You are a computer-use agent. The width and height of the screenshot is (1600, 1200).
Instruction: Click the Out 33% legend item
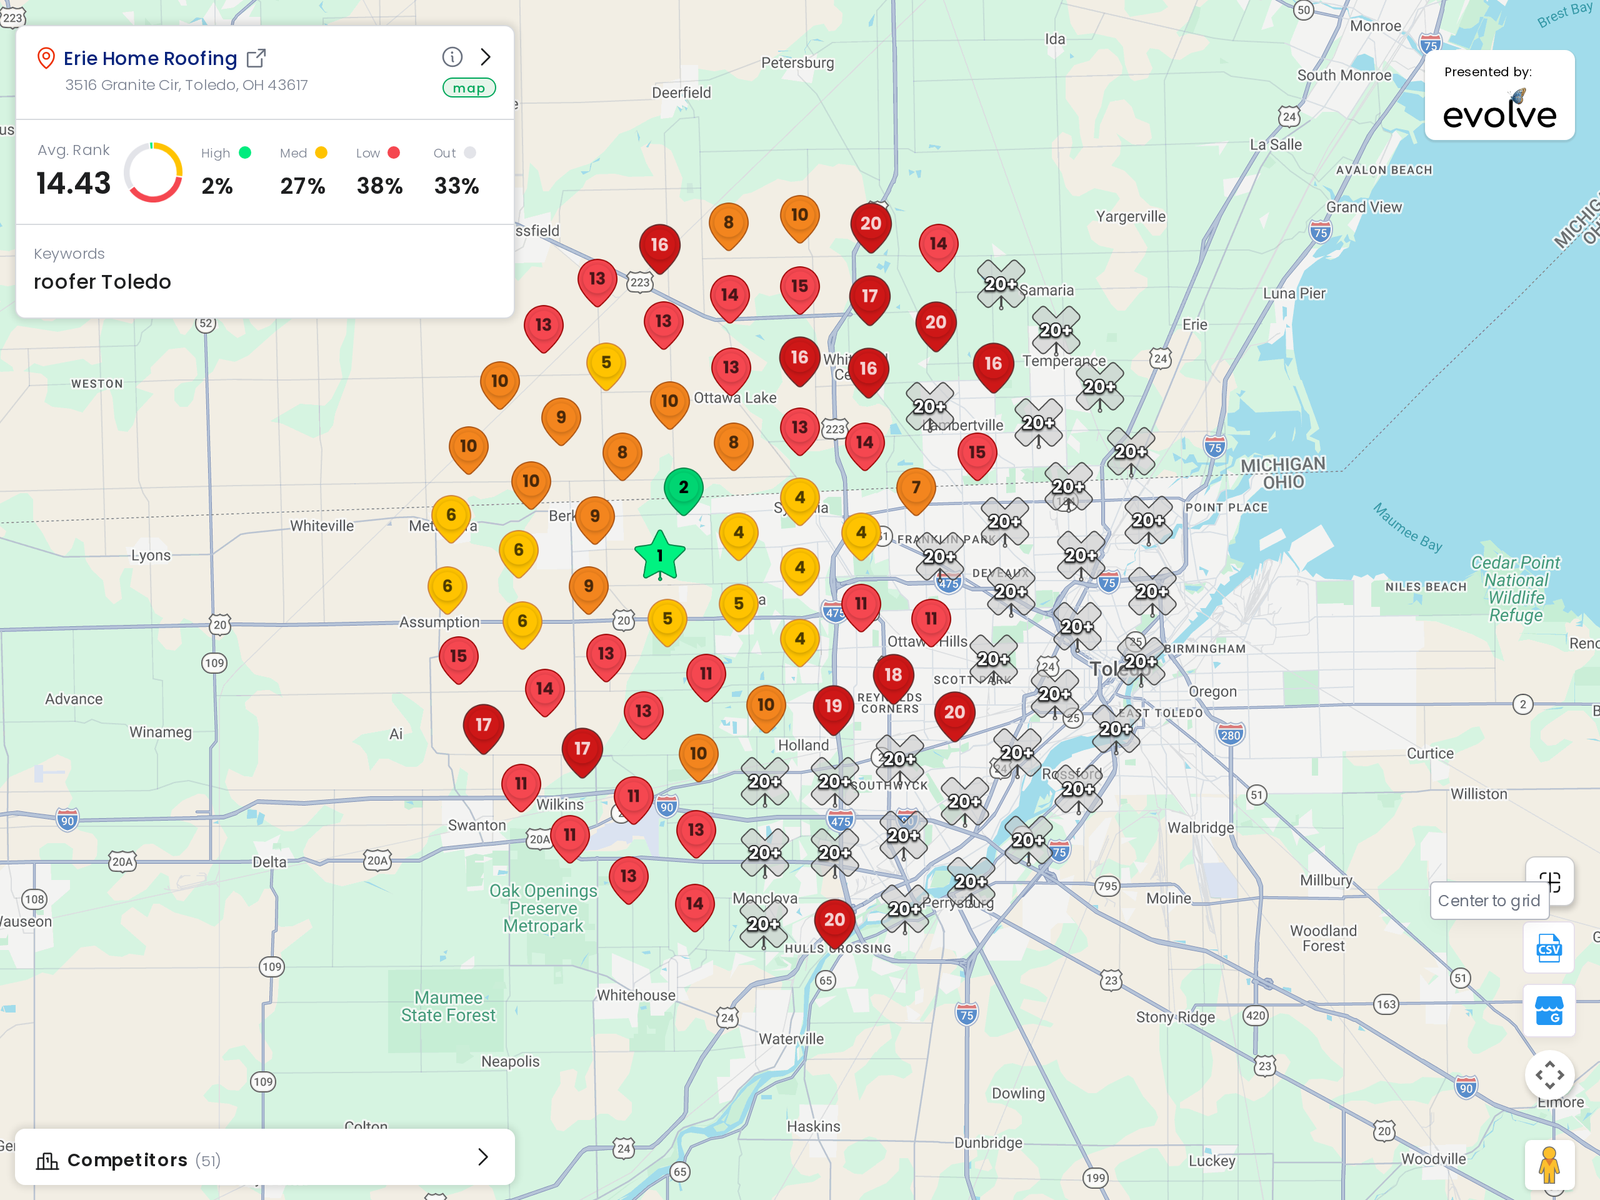coord(456,170)
